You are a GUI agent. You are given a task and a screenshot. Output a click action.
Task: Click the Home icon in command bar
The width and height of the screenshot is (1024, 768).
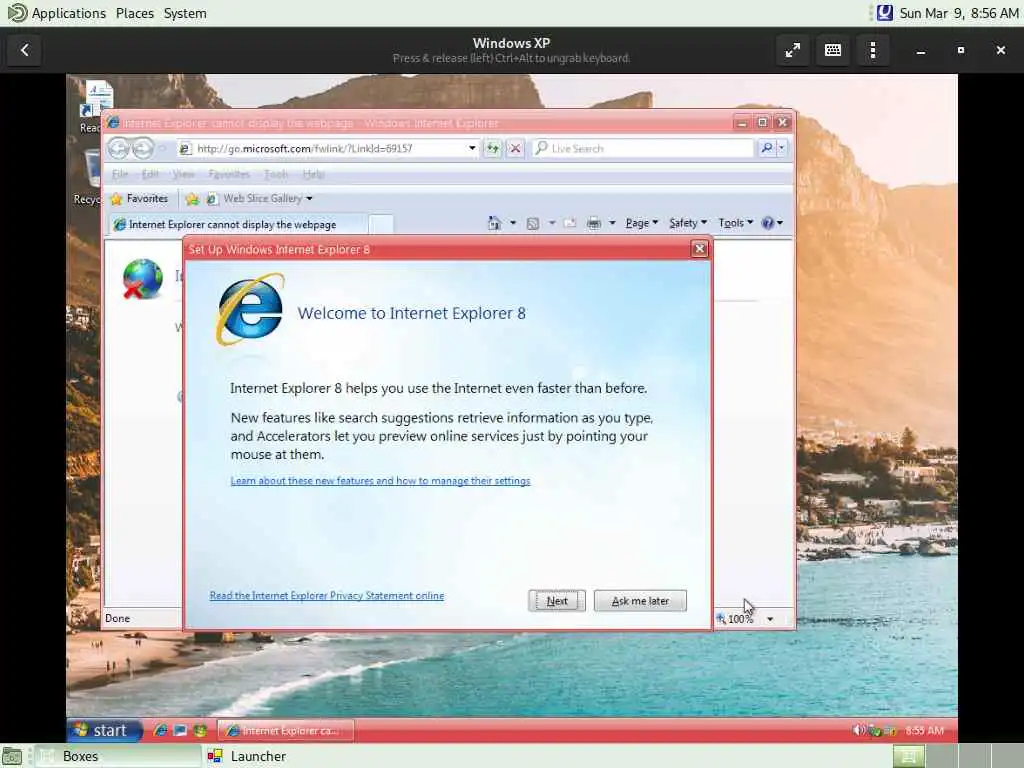tap(494, 223)
